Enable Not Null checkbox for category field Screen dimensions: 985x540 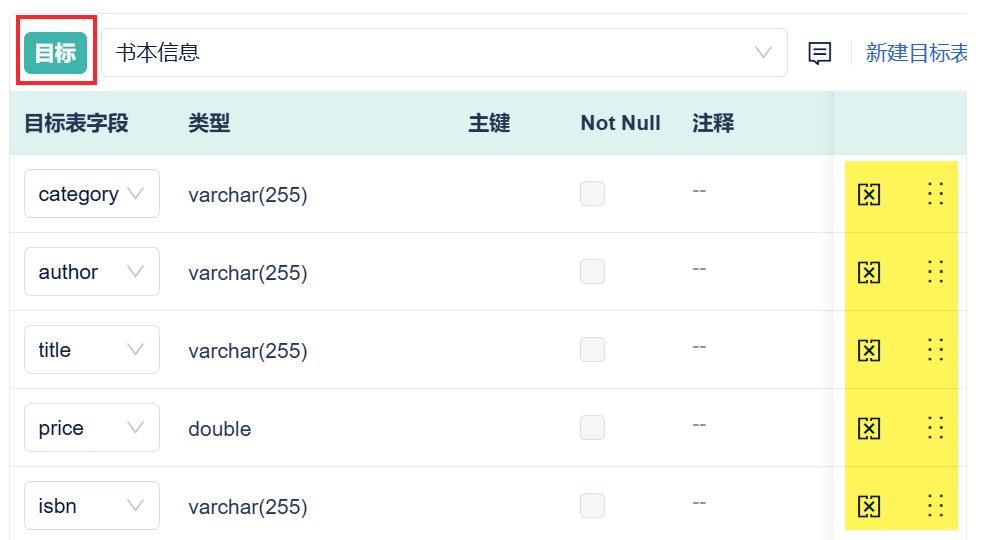click(x=592, y=193)
